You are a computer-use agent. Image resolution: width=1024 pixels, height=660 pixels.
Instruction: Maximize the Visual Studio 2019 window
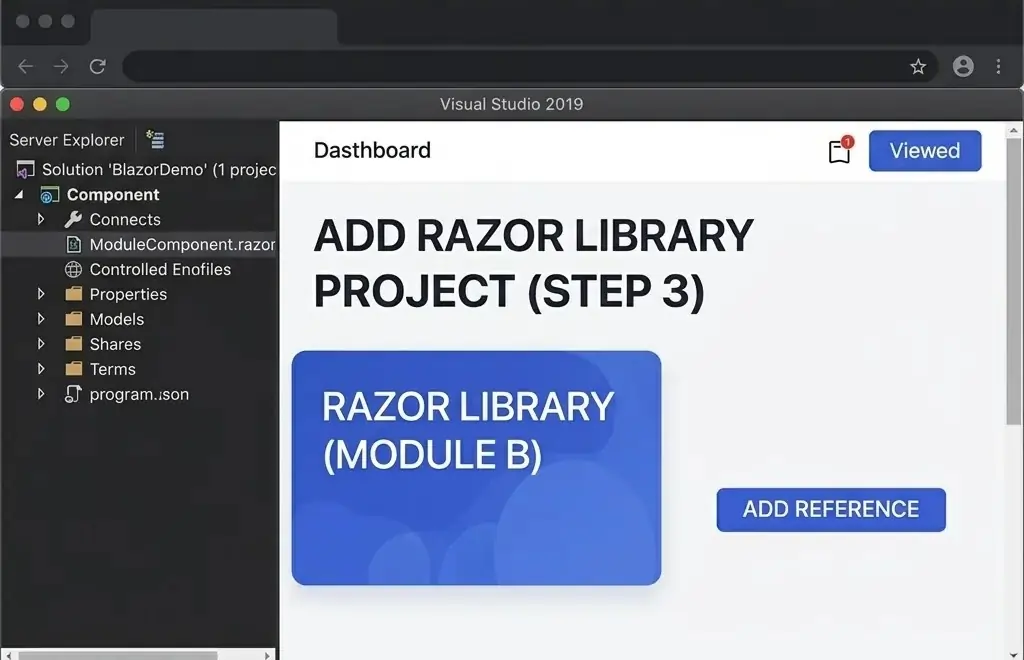click(x=63, y=104)
